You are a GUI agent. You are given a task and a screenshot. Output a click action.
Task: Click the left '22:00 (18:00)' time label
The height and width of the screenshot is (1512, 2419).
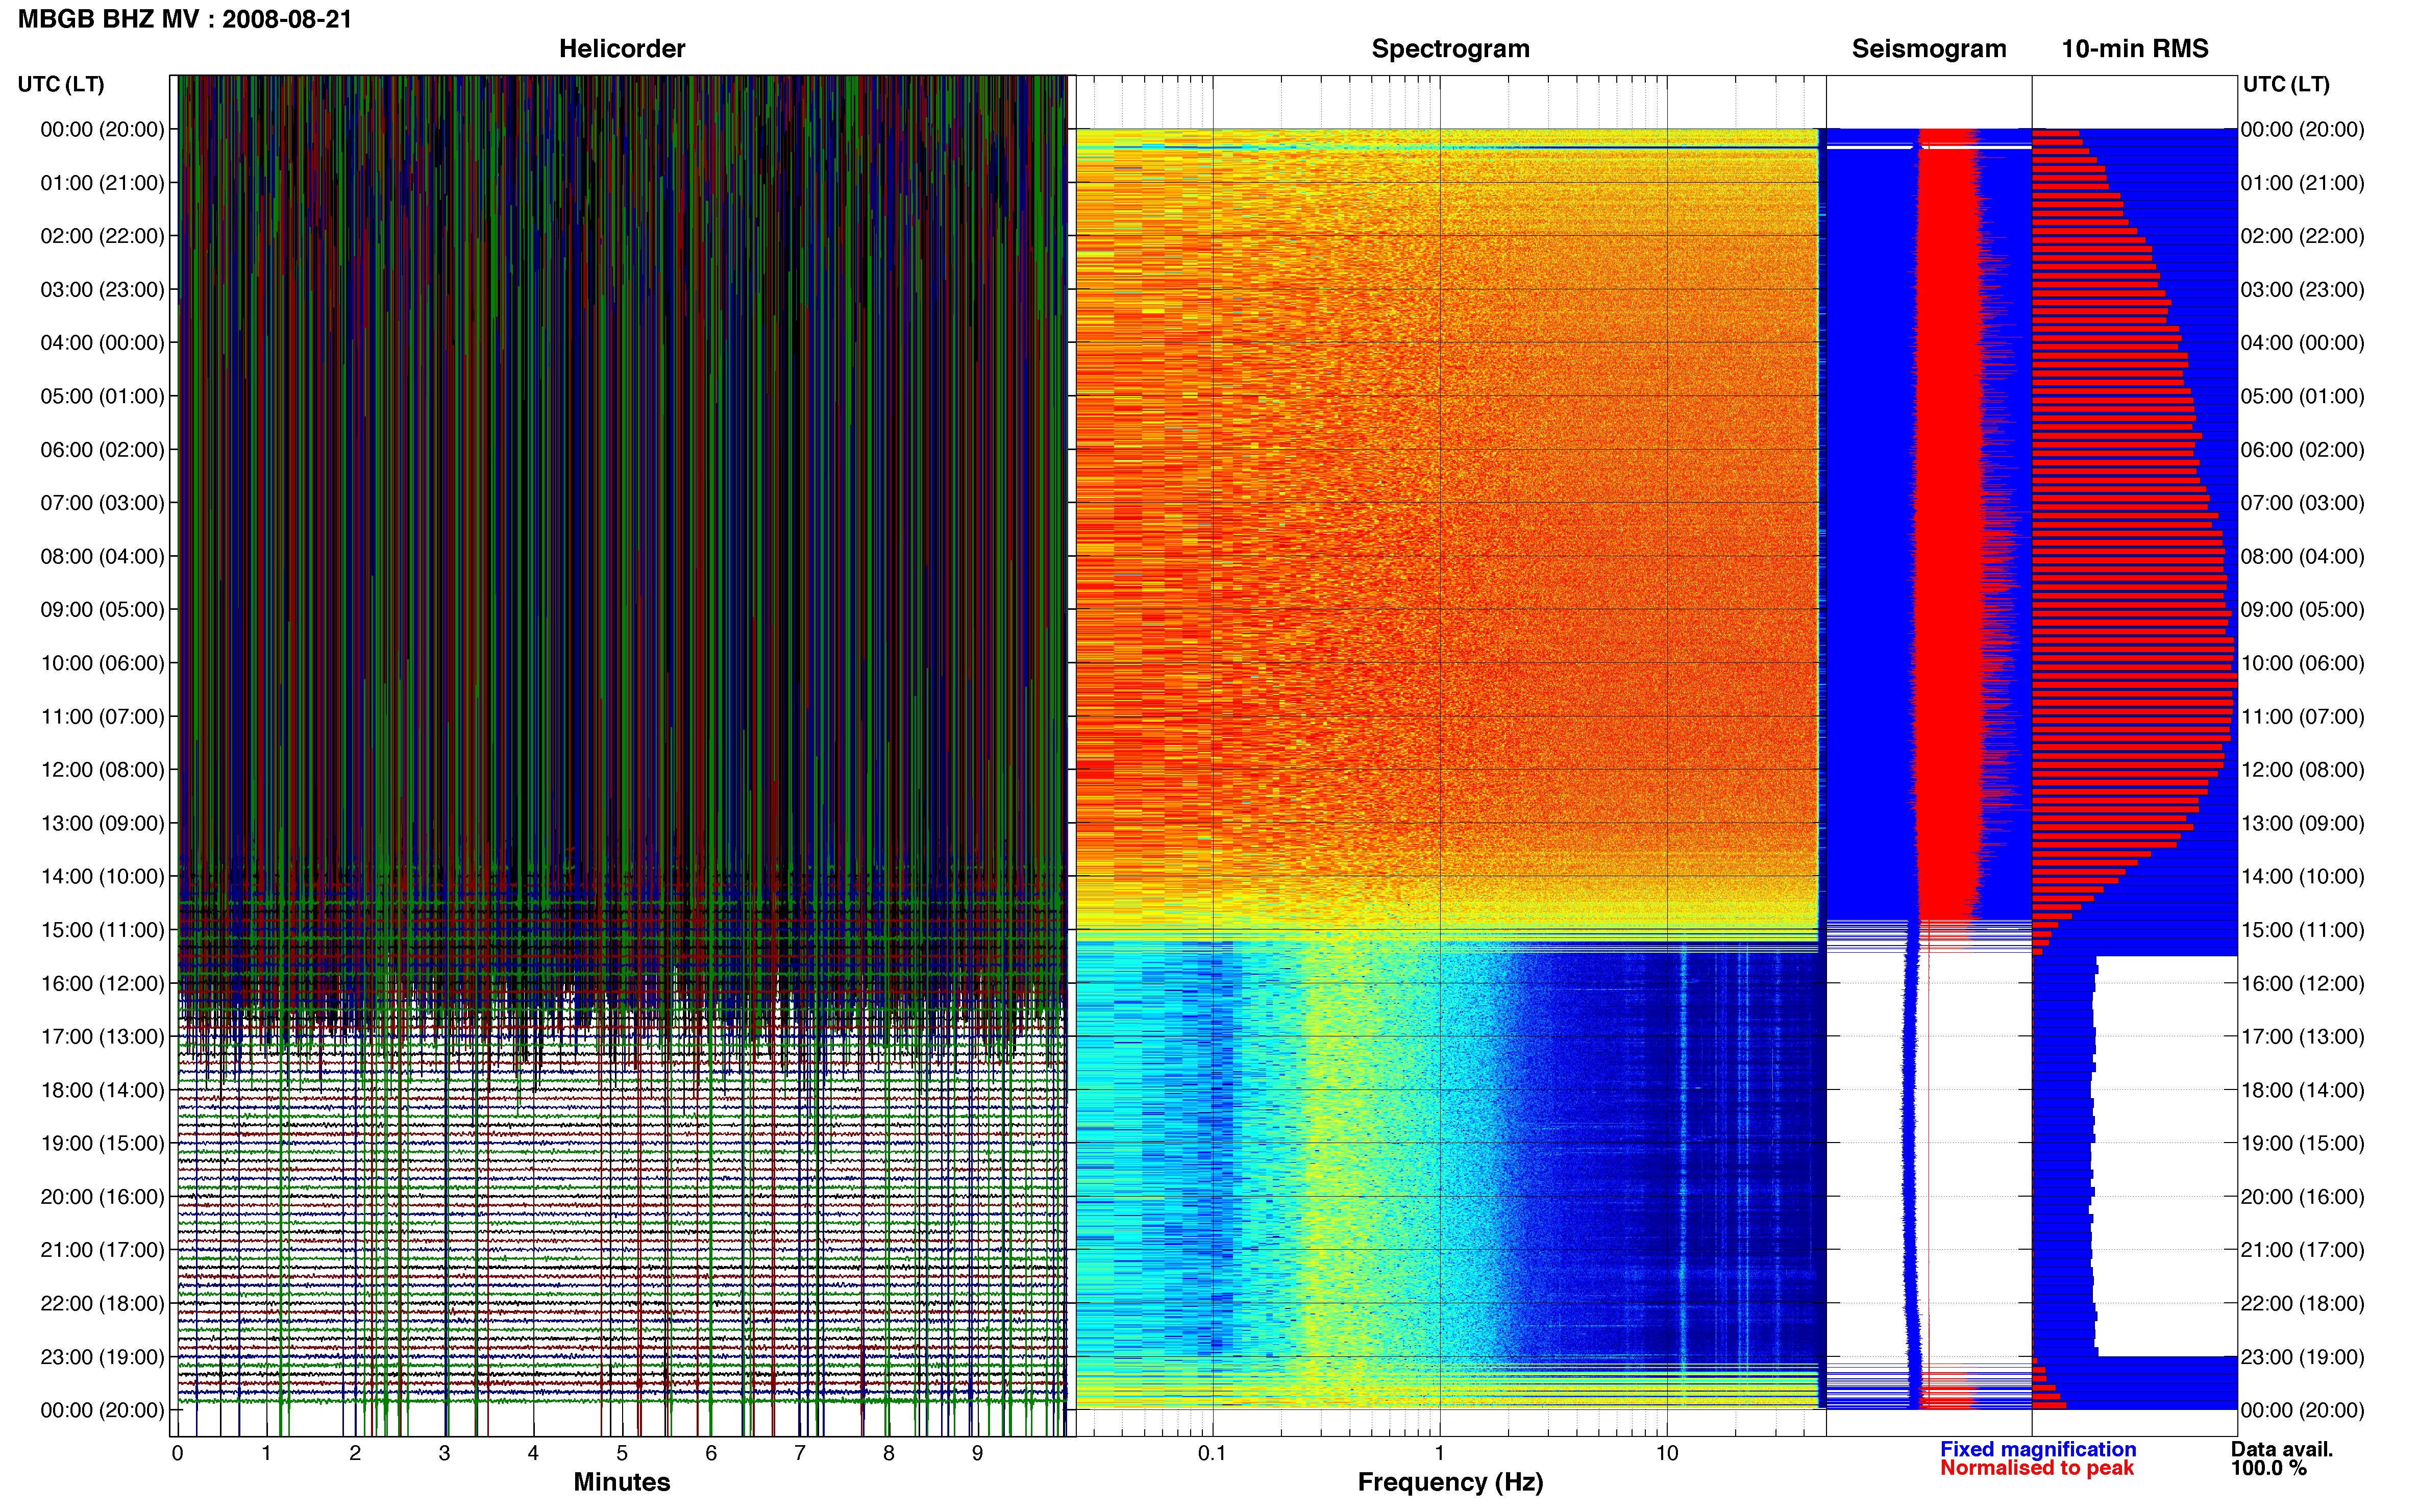[102, 1304]
